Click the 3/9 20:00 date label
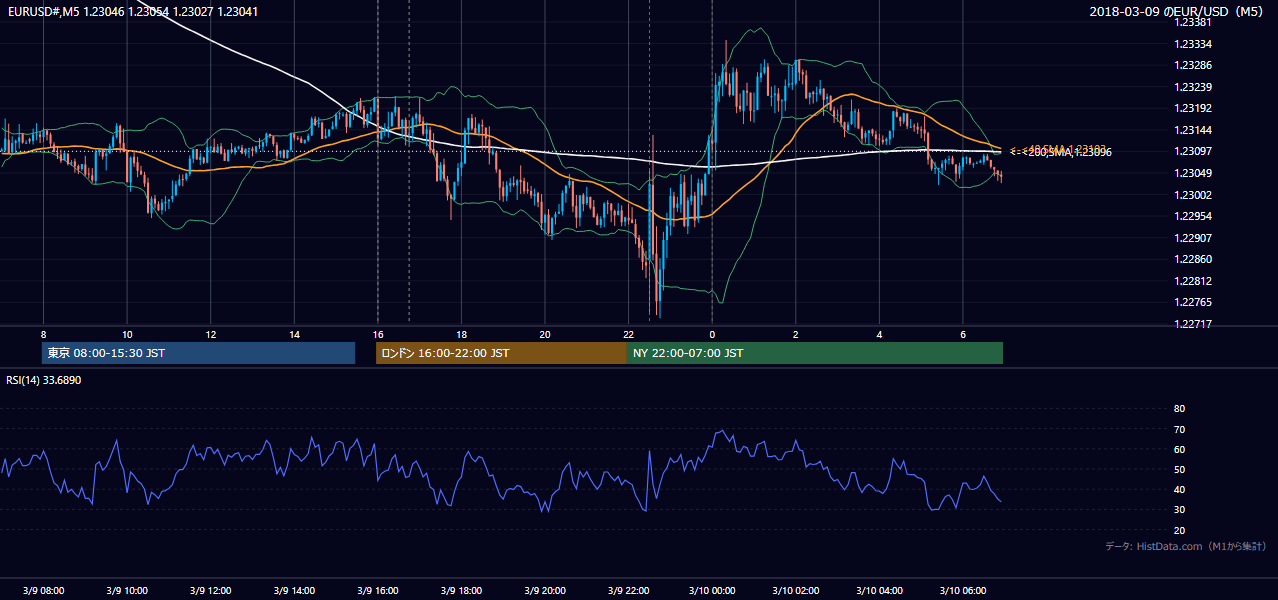 point(544,590)
